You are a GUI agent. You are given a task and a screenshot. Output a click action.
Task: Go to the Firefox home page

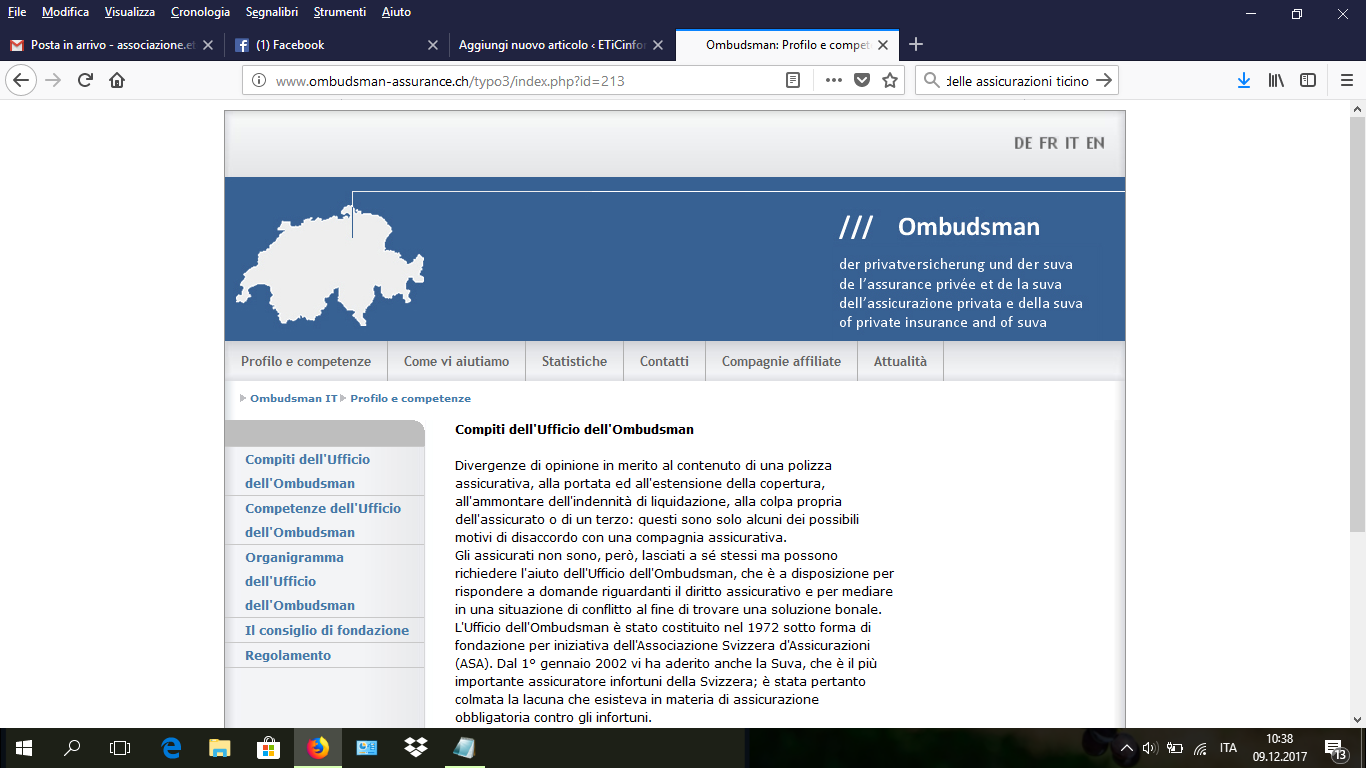(117, 80)
